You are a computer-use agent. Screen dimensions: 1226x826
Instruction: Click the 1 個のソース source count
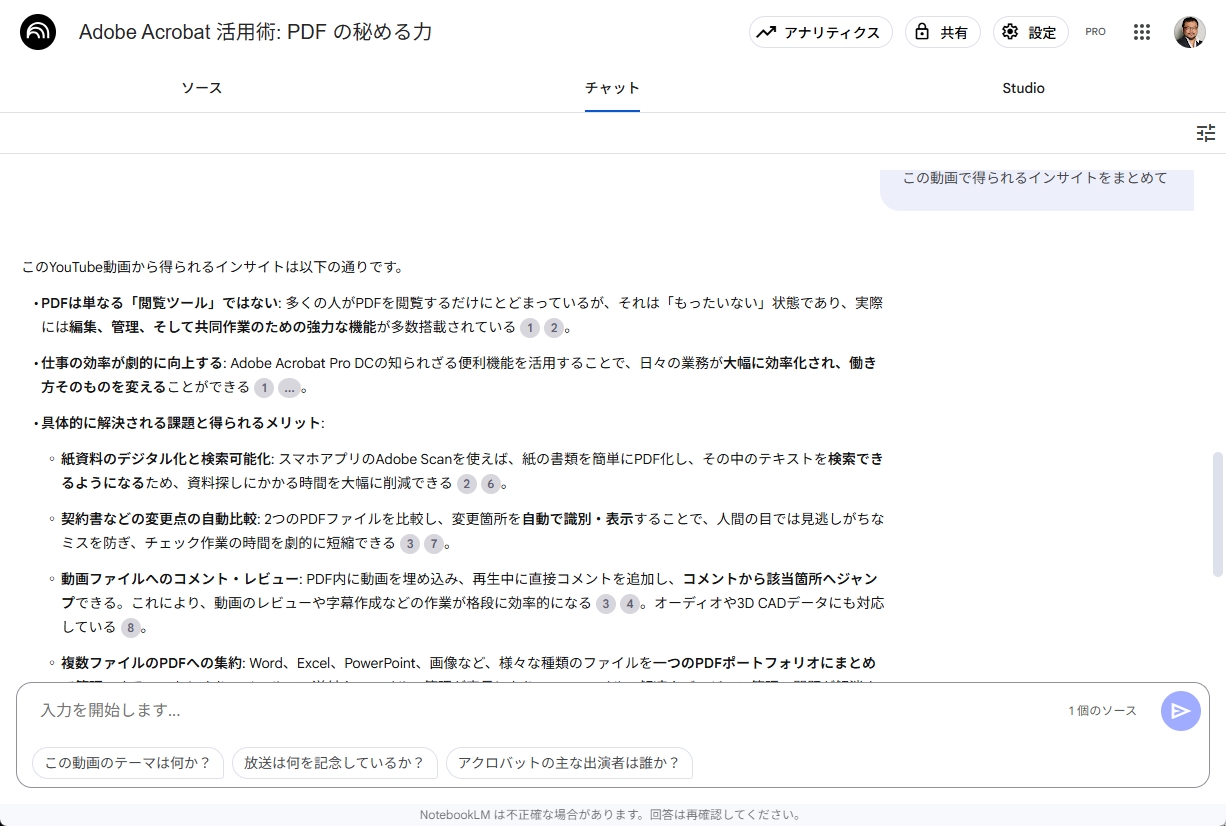pyautogui.click(x=1102, y=711)
